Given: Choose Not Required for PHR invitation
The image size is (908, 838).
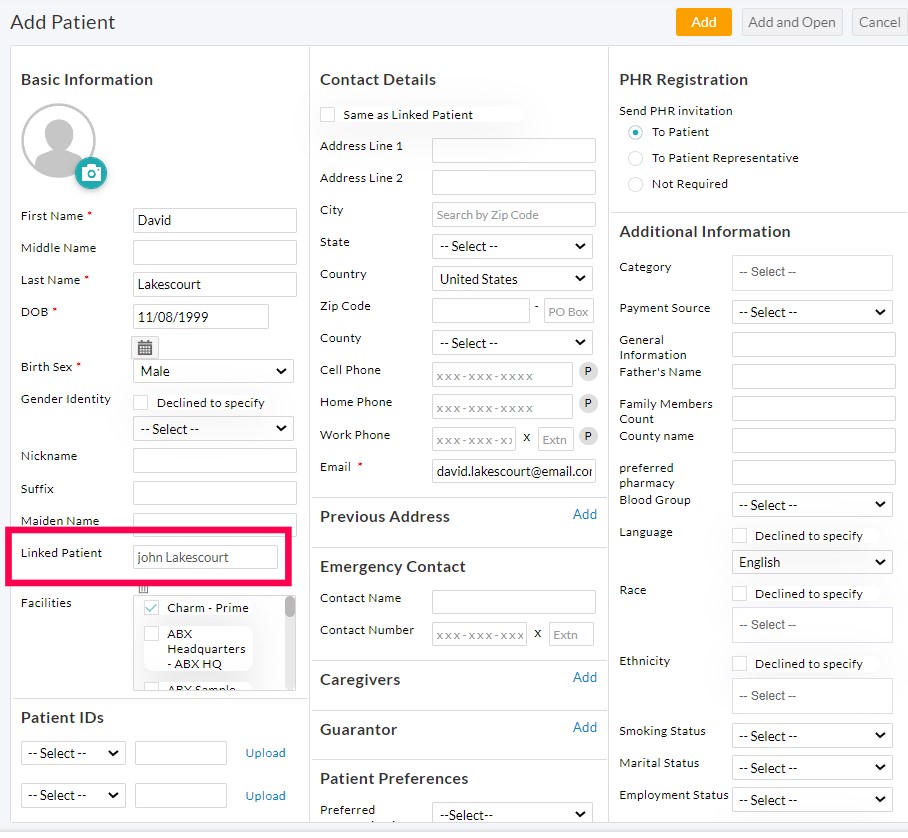Looking at the screenshot, I should (635, 183).
